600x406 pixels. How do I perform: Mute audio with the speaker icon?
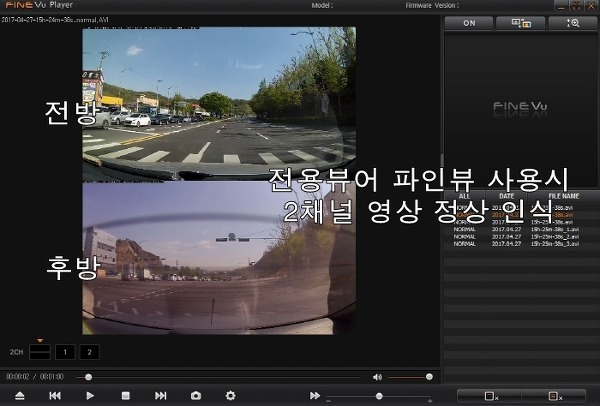pos(377,377)
